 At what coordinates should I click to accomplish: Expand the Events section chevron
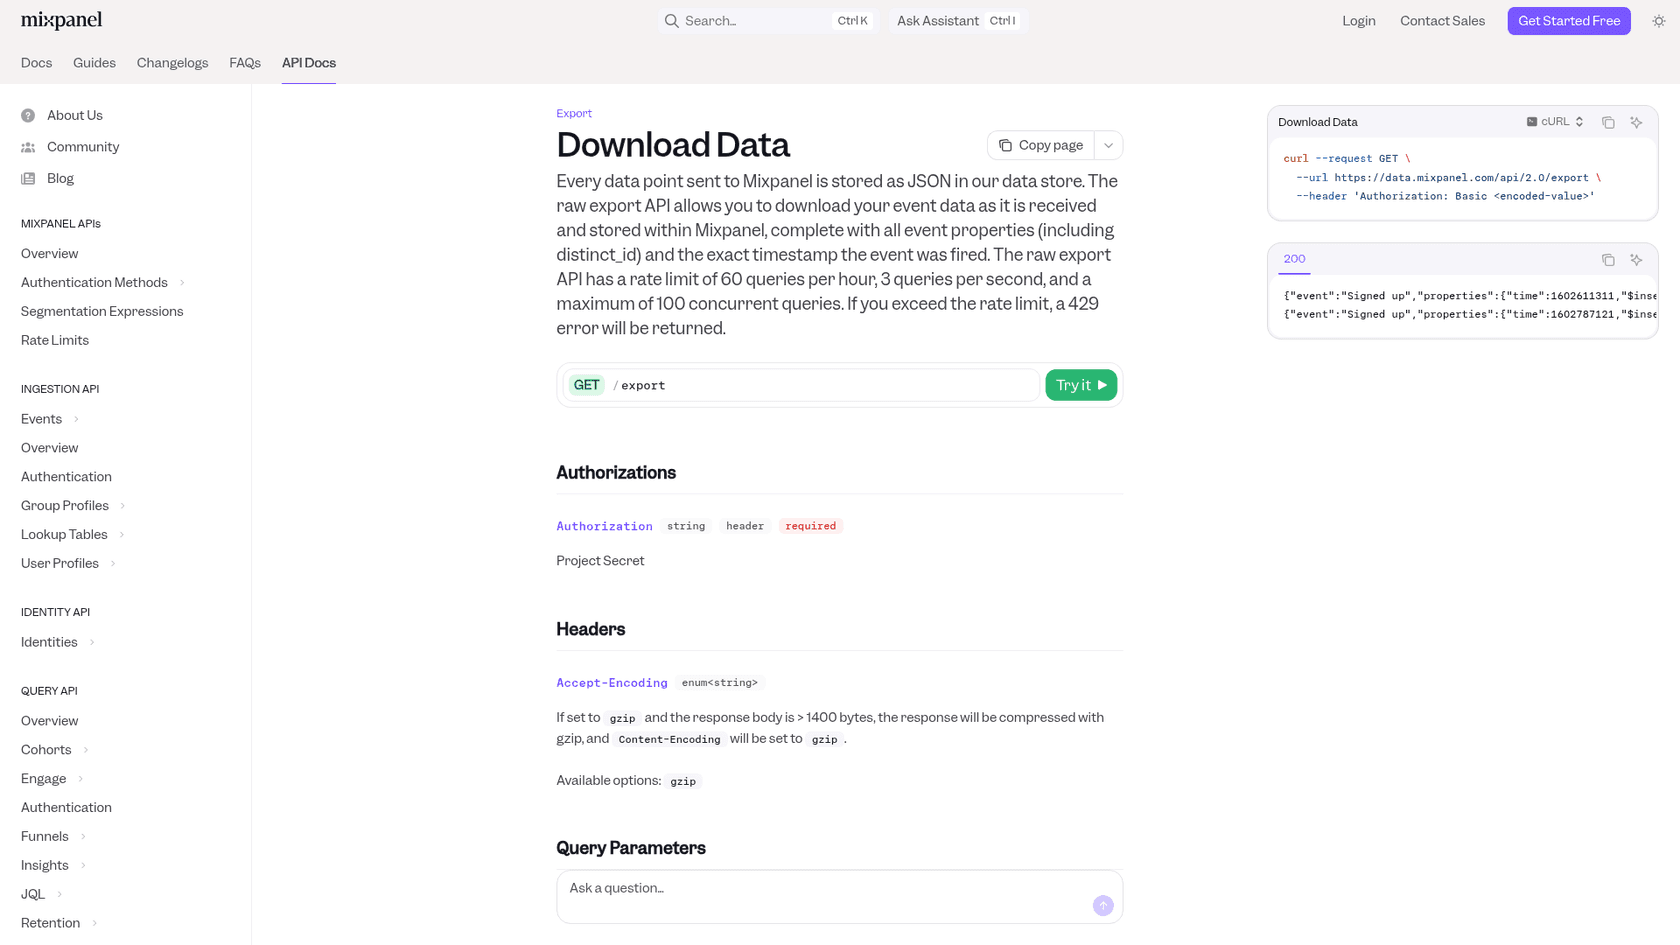[x=76, y=419]
